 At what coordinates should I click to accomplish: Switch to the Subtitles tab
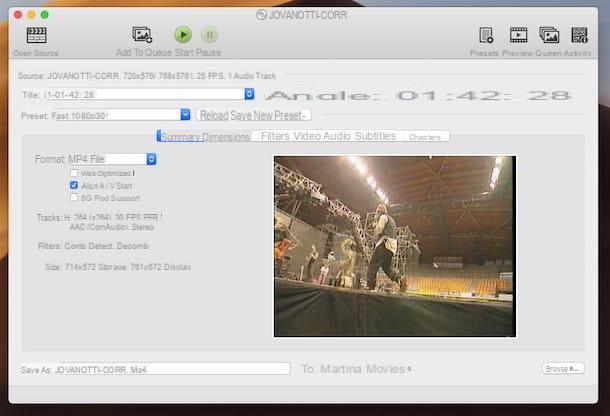pos(375,136)
